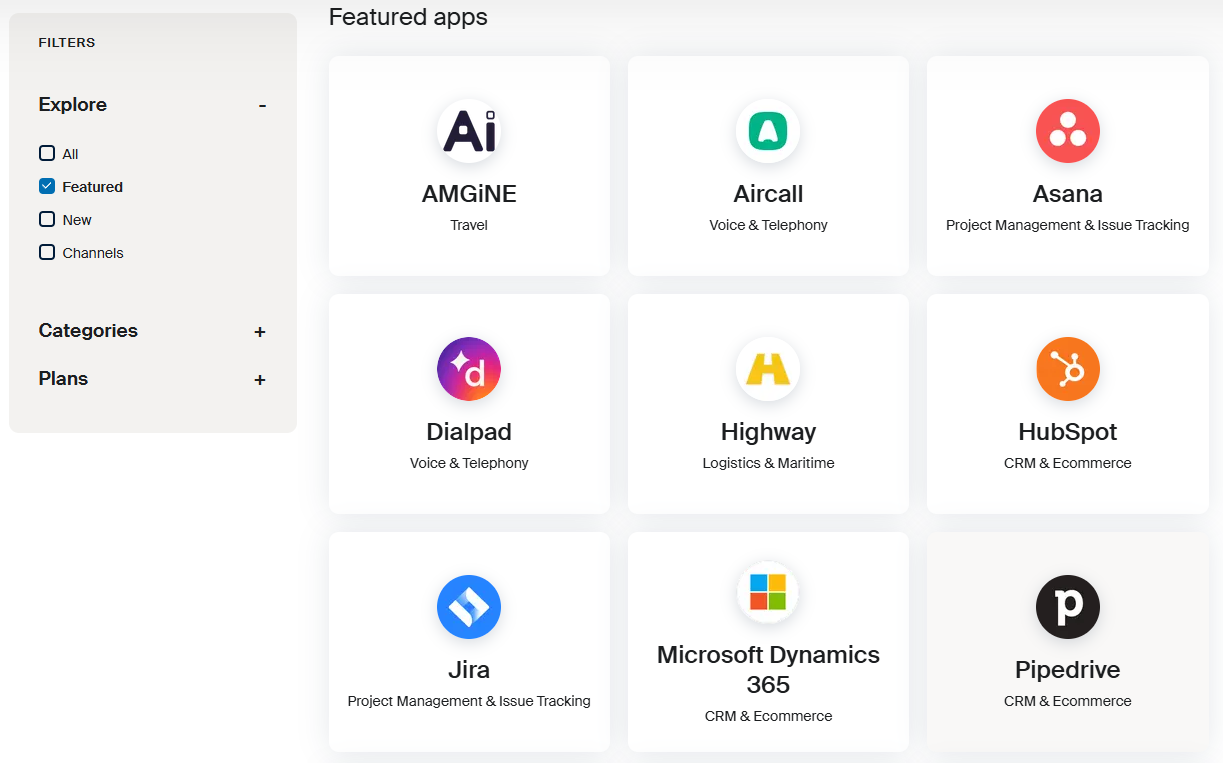
Task: Open the Dialpad app title link
Action: (x=469, y=432)
